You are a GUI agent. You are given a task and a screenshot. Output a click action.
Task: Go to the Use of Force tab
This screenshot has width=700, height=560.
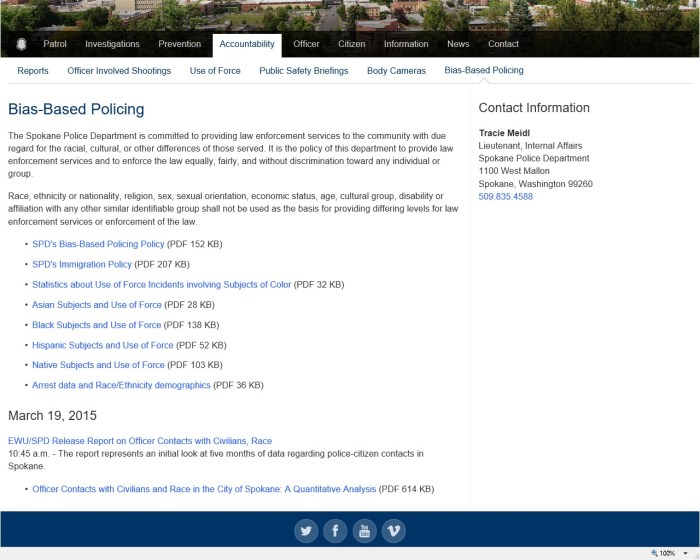click(215, 71)
